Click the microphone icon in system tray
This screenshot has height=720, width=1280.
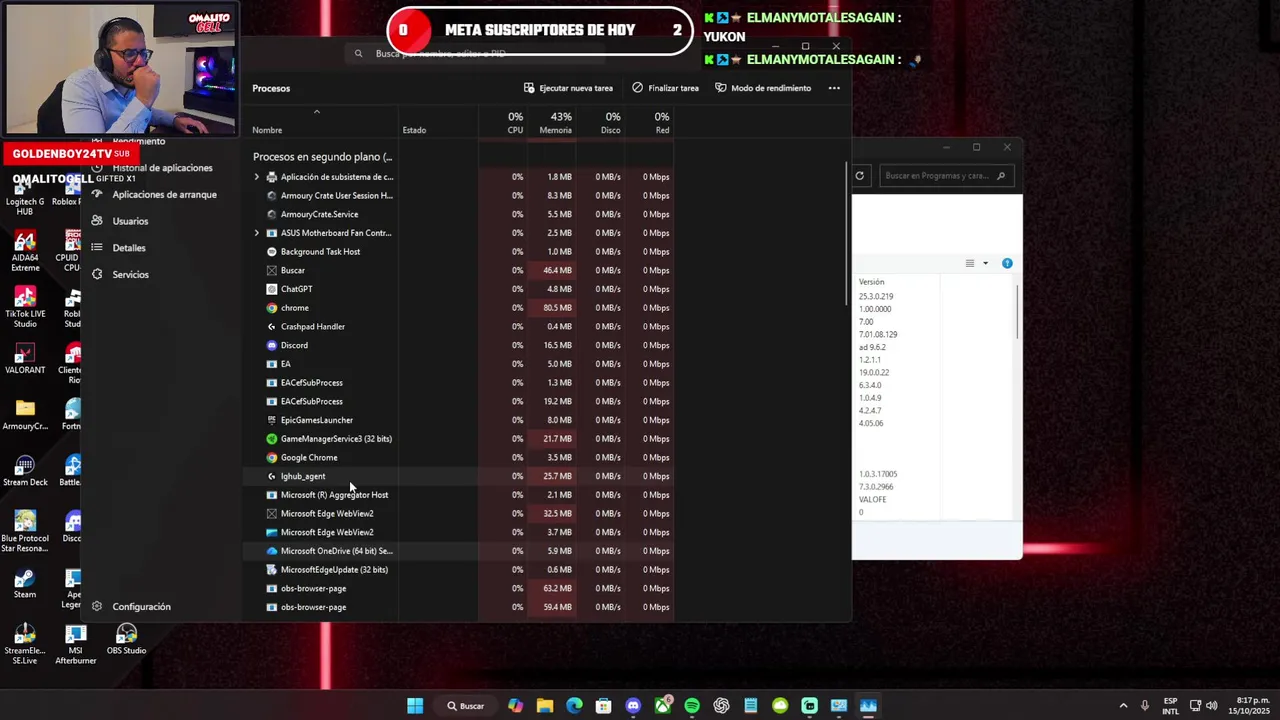pos(1145,706)
